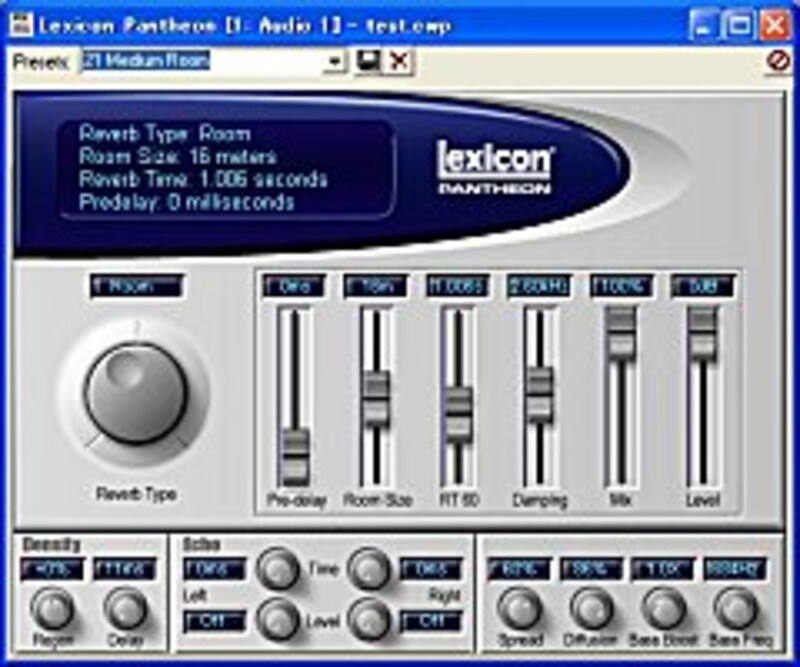Click the Level slider handle
Viewport: 800px width, 667px height.
[x=702, y=332]
